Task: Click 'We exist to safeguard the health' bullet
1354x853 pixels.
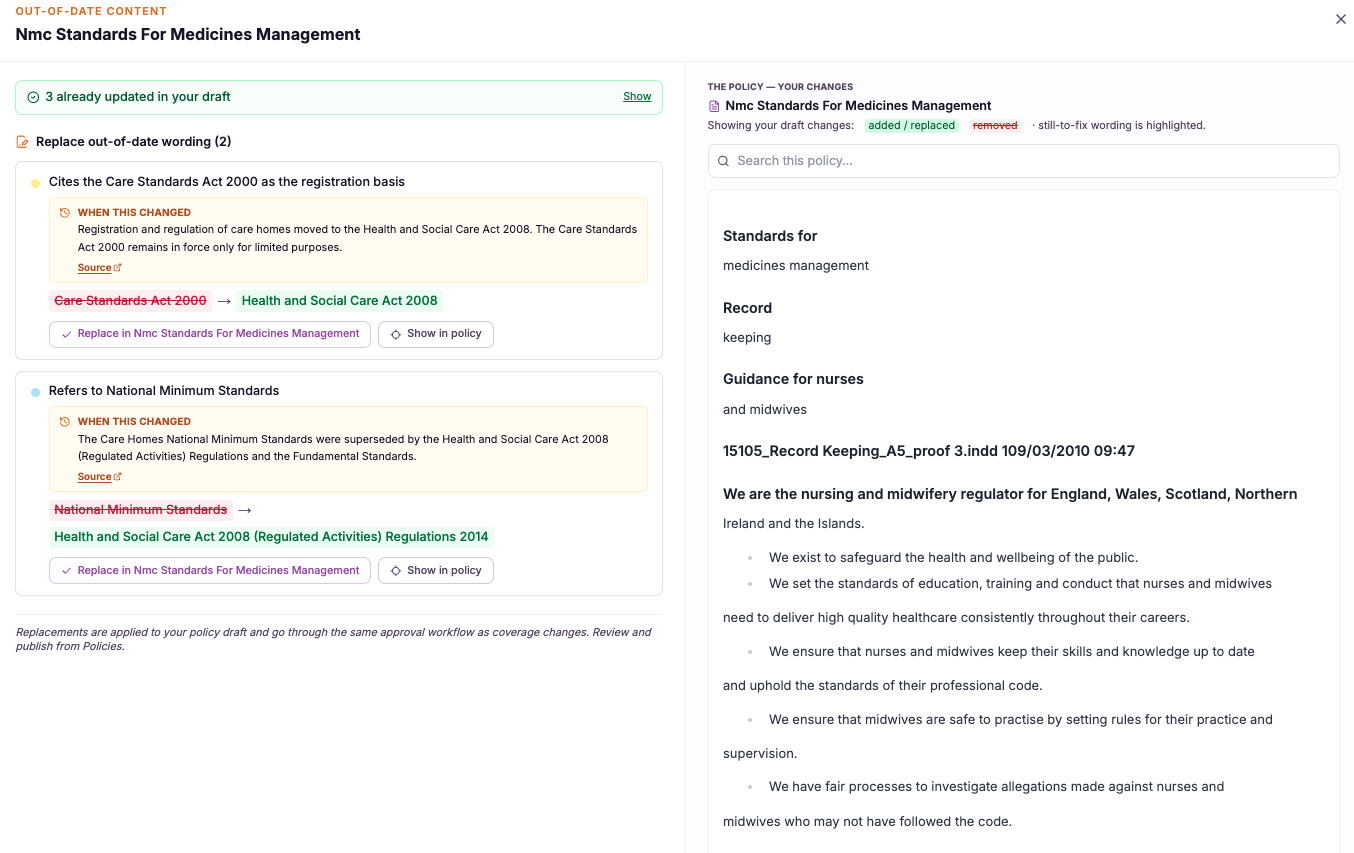Action: click(x=953, y=558)
